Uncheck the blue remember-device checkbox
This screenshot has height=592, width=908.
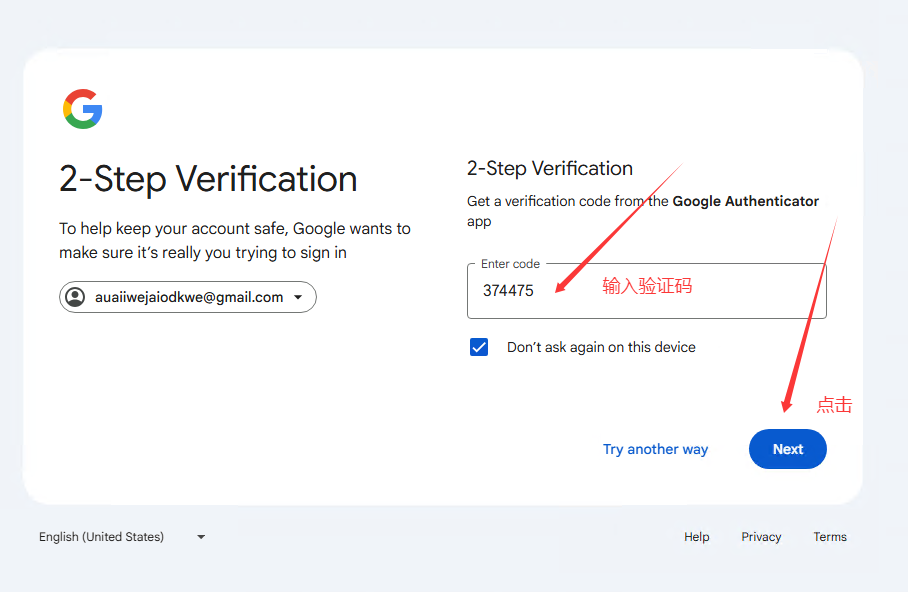(479, 347)
